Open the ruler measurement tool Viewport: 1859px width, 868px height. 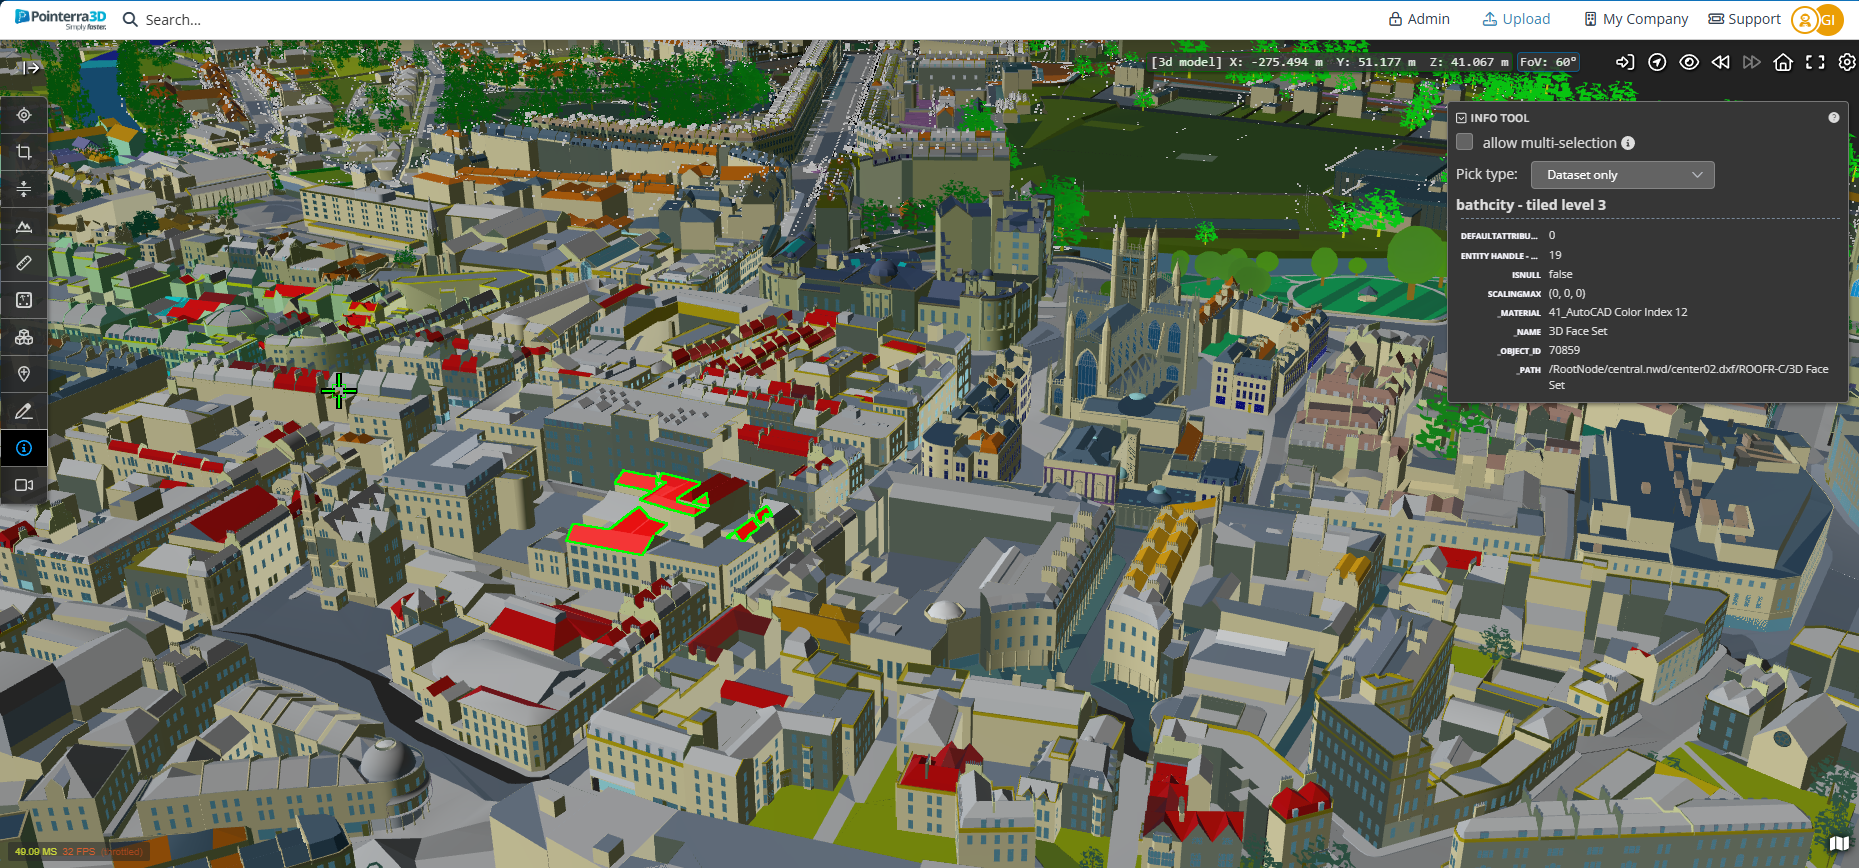click(x=24, y=263)
